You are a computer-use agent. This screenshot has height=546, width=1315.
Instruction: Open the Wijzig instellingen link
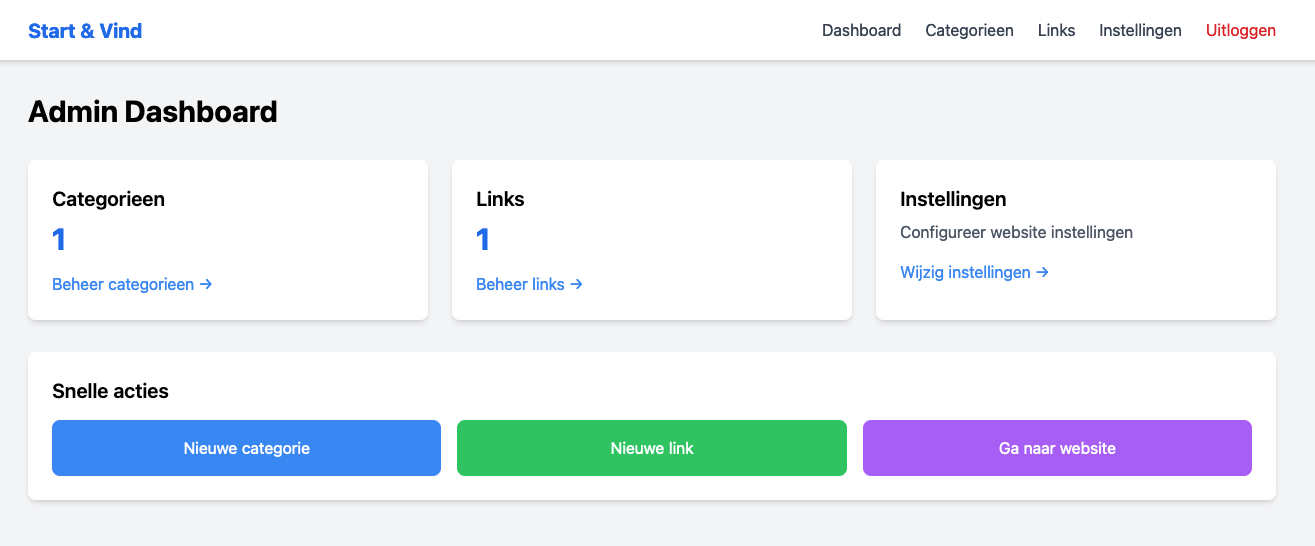click(974, 272)
